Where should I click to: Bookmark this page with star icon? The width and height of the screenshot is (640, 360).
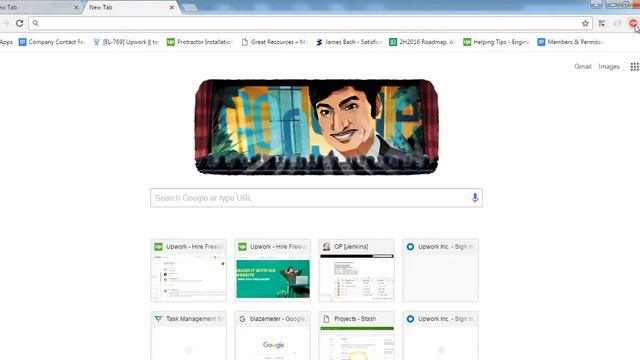pyautogui.click(x=585, y=23)
